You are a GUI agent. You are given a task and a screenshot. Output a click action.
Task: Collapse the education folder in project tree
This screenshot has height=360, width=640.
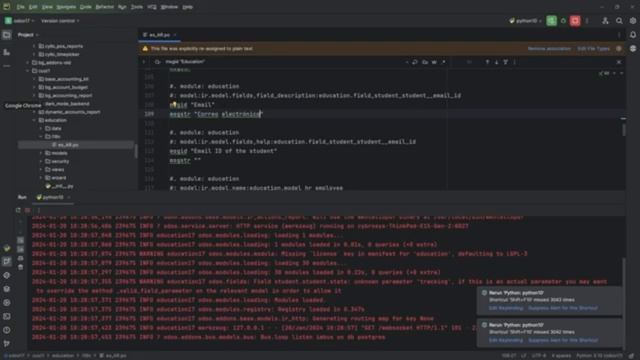pyautogui.click(x=34, y=120)
